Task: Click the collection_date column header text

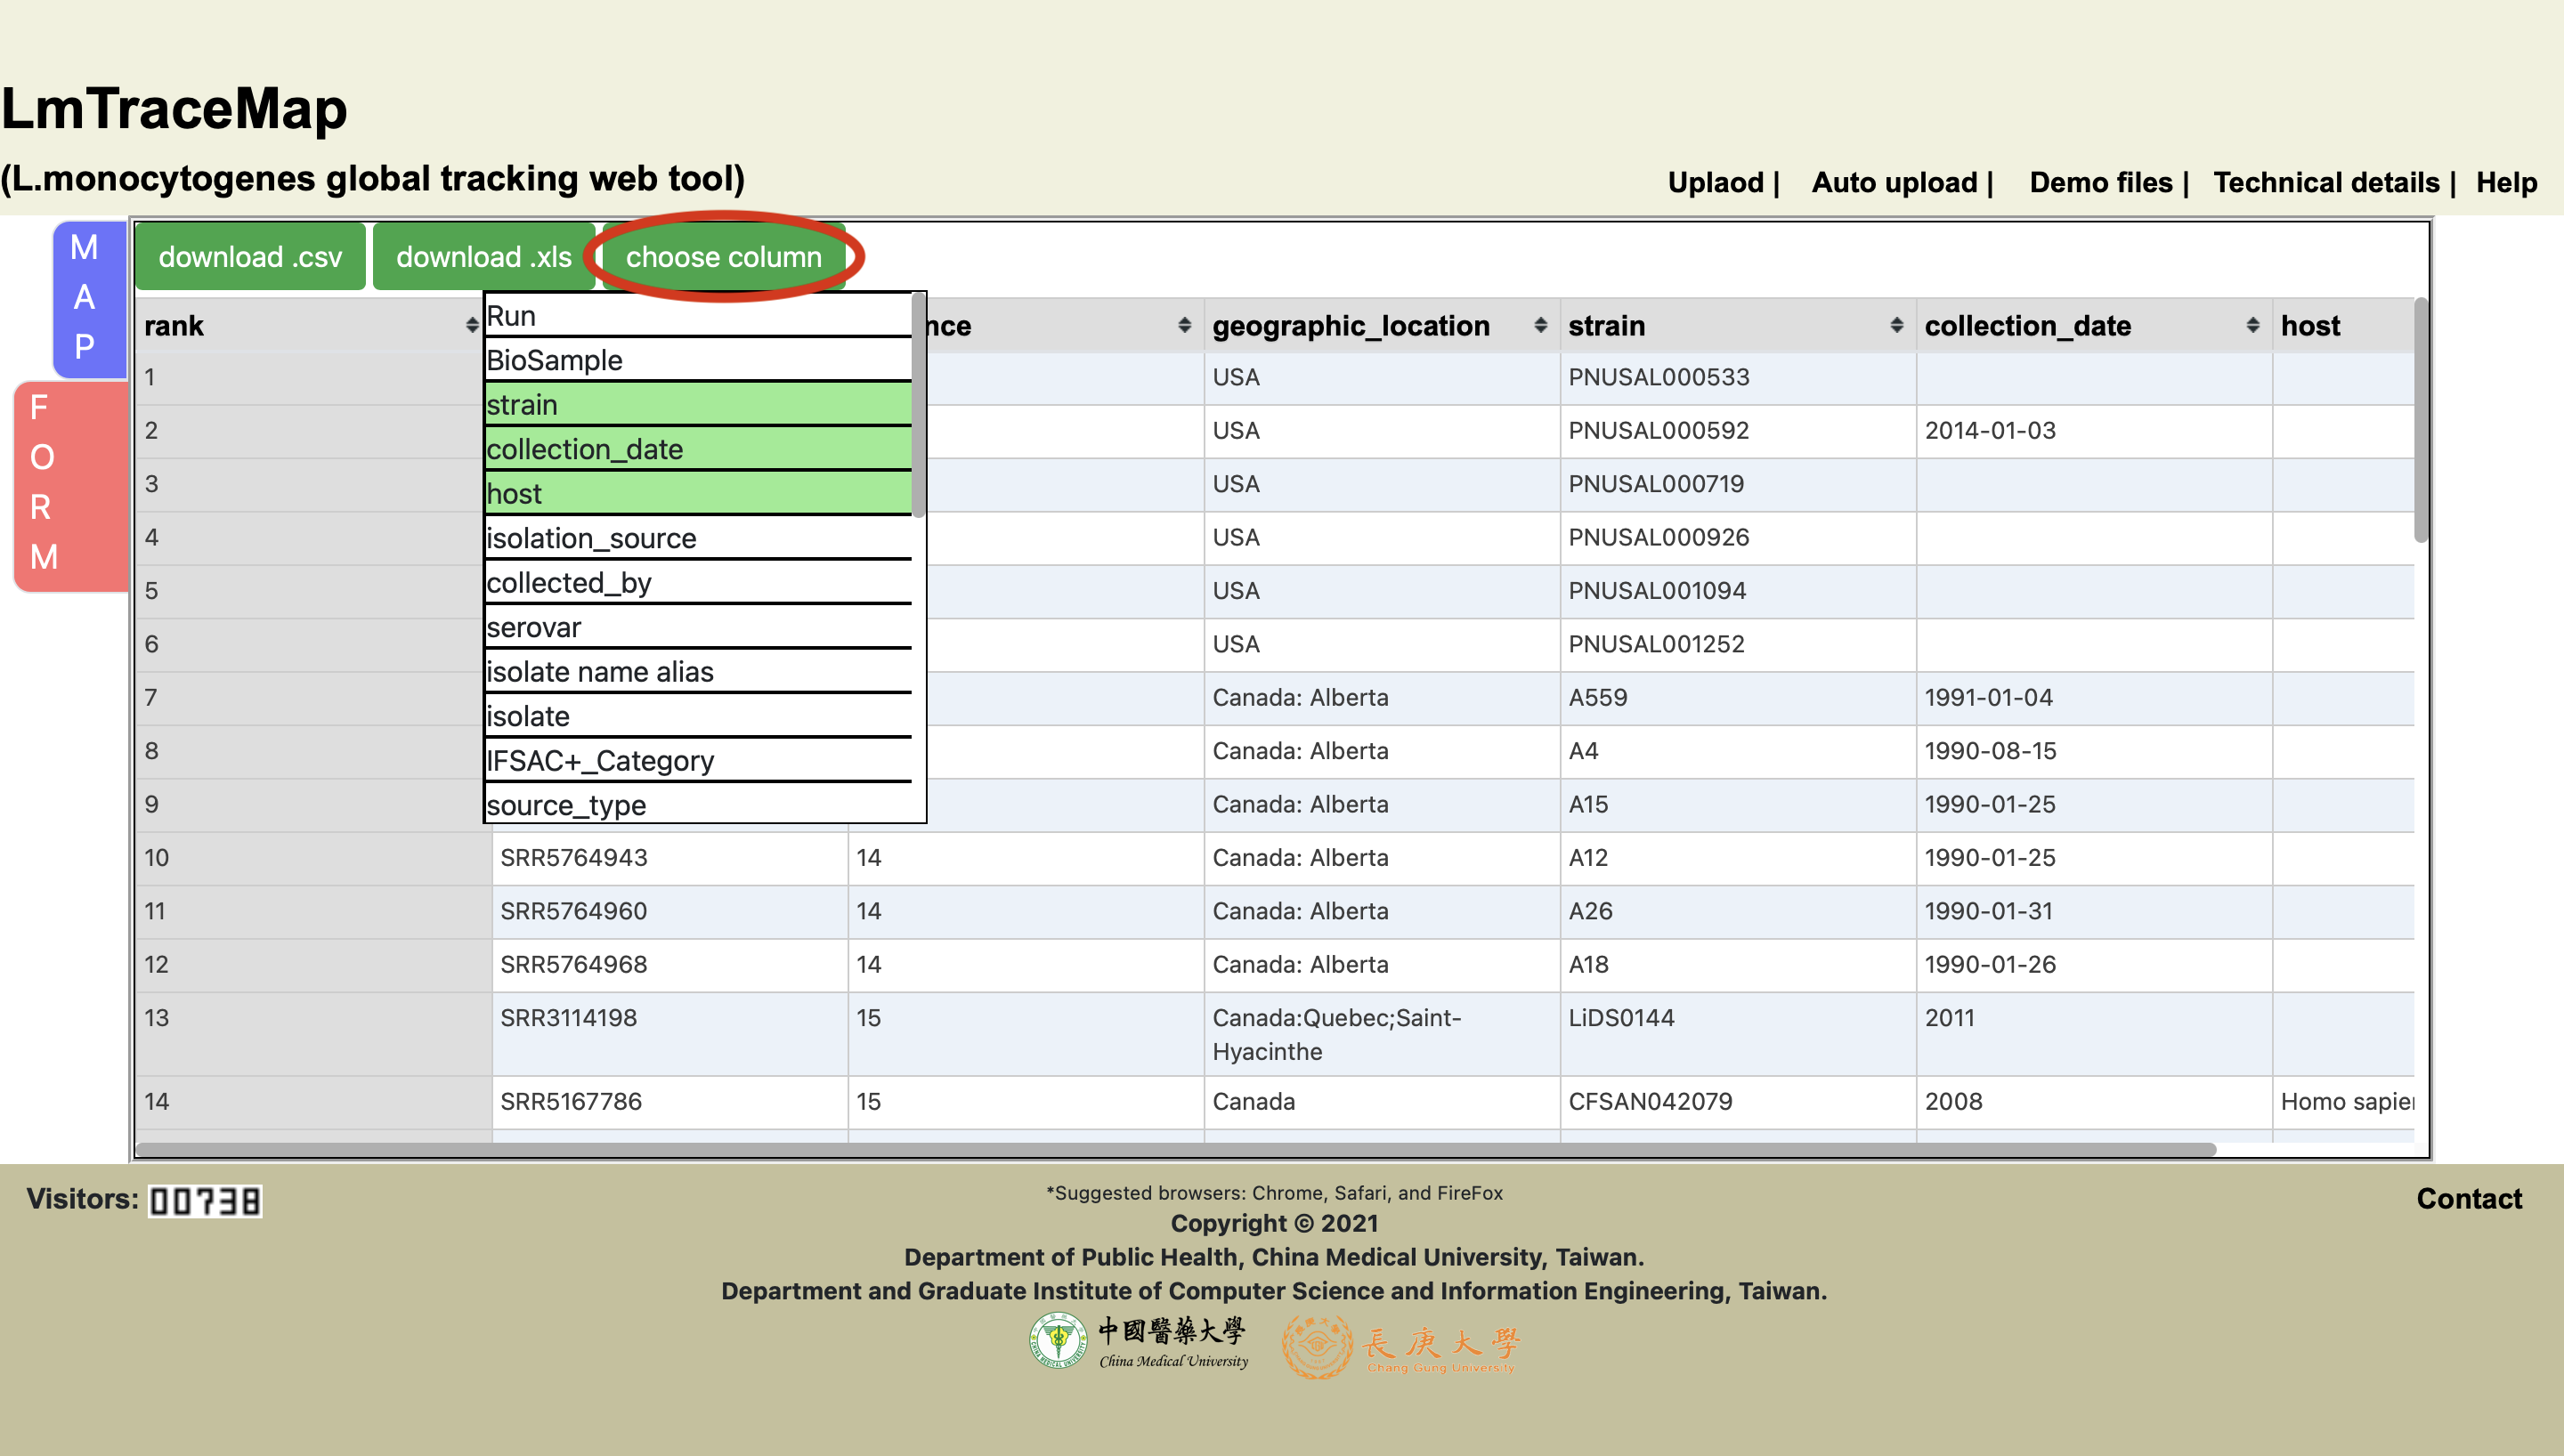Action: (2027, 326)
